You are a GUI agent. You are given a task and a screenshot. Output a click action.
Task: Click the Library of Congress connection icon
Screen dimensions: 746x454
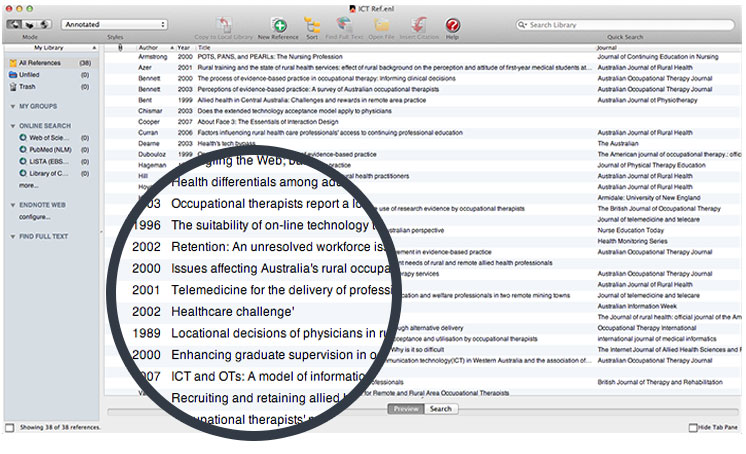tap(23, 173)
